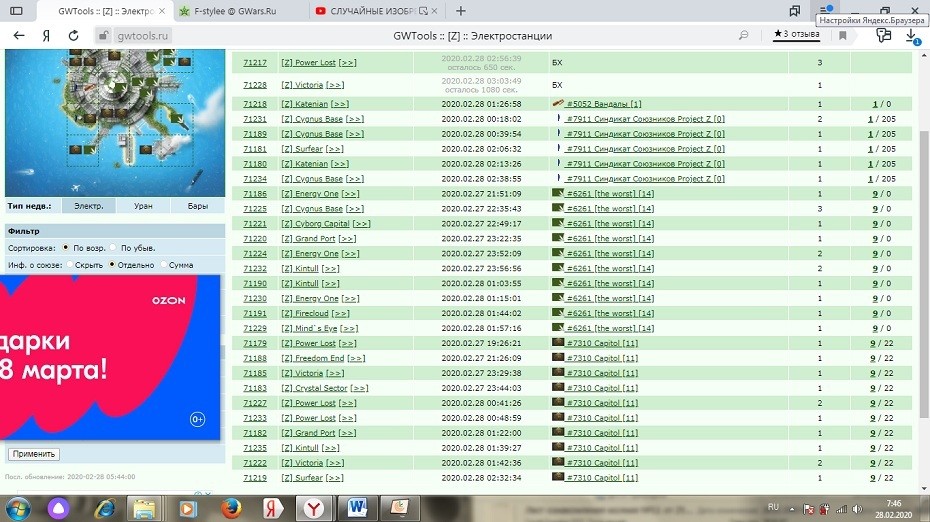Click the magnifier icon in the address bar

click(743, 36)
